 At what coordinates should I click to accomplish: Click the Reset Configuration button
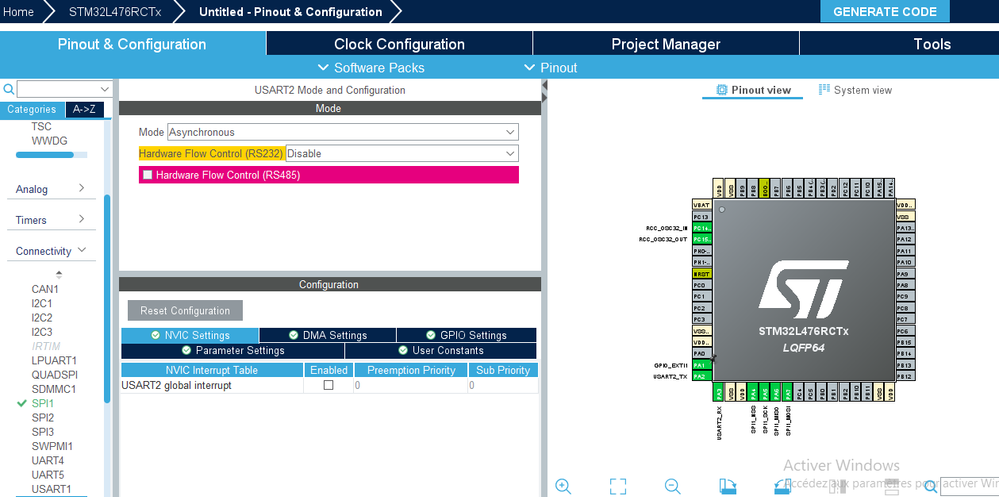pyautogui.click(x=185, y=310)
